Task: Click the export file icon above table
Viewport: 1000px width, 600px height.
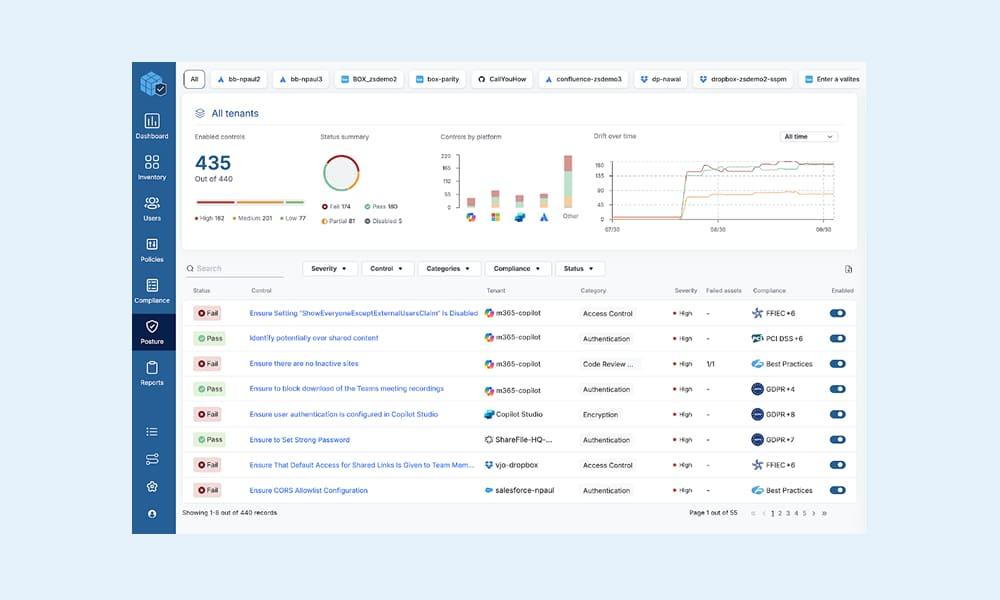Action: point(848,269)
